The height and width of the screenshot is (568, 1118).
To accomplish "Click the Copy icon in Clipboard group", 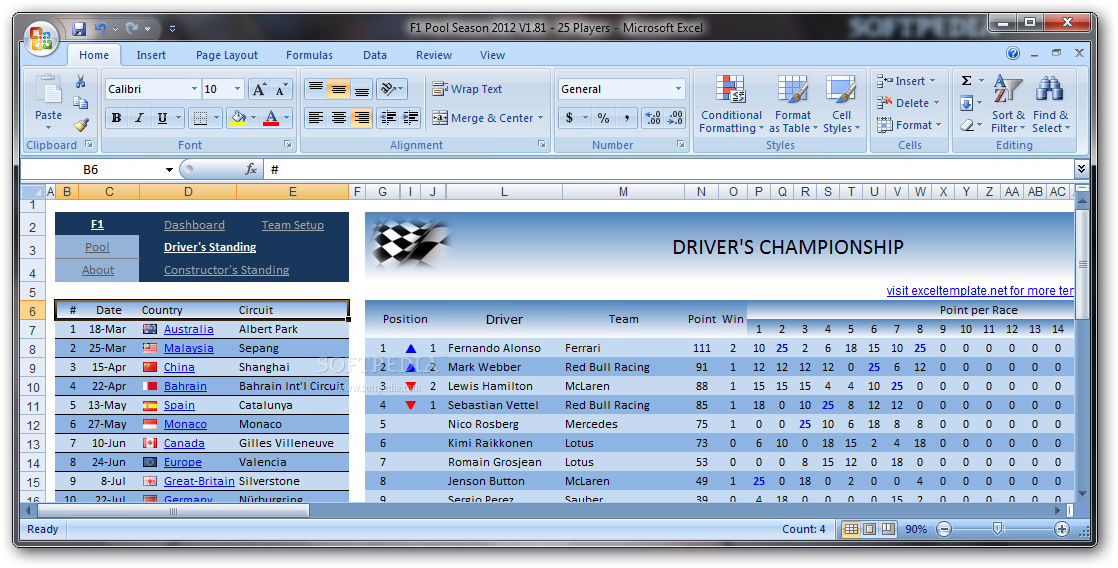I will click(81, 103).
